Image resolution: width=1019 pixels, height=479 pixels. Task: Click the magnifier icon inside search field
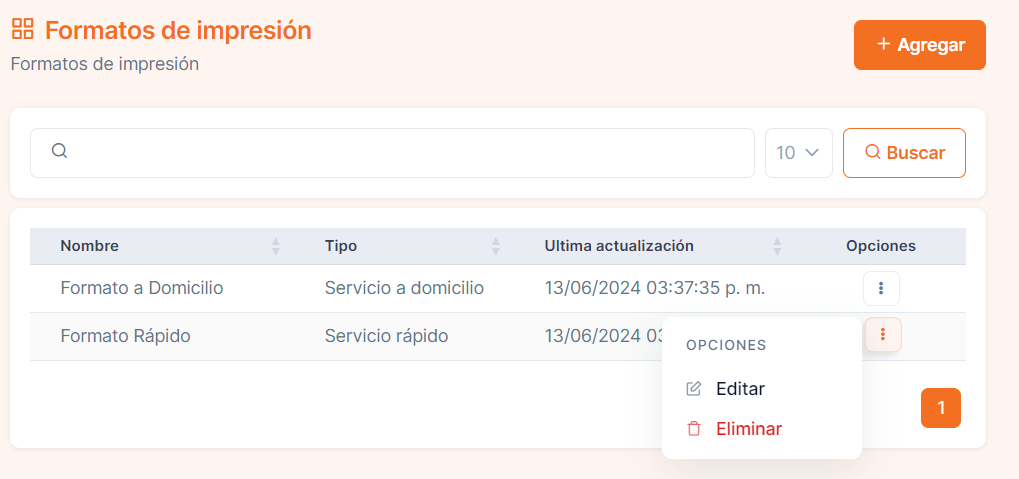pyautogui.click(x=59, y=151)
